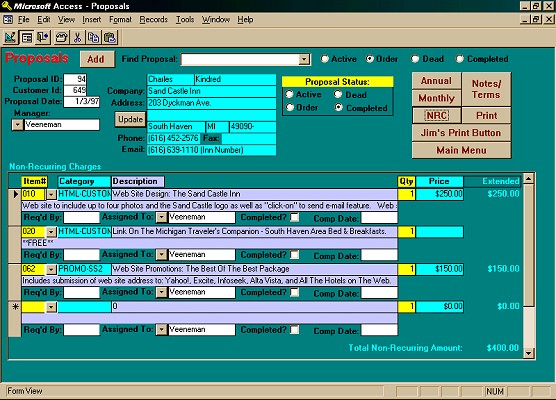Image resolution: width=556 pixels, height=400 pixels.
Task: Select the Completed filter radio at top
Action: 460,59
